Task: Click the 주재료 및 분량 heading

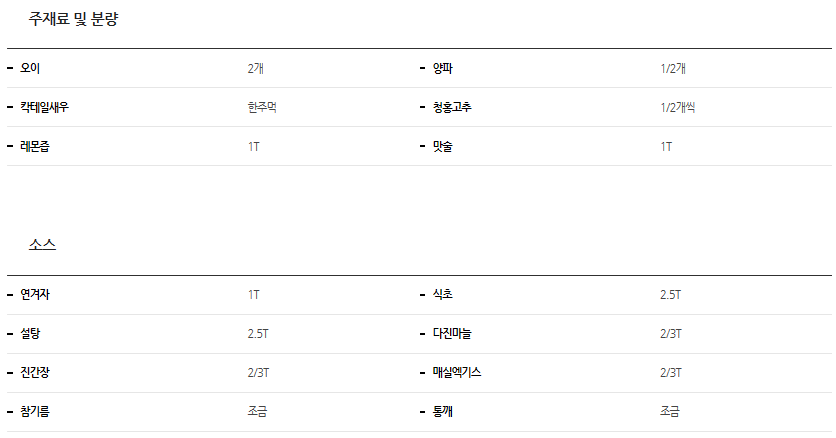Action: (x=74, y=19)
